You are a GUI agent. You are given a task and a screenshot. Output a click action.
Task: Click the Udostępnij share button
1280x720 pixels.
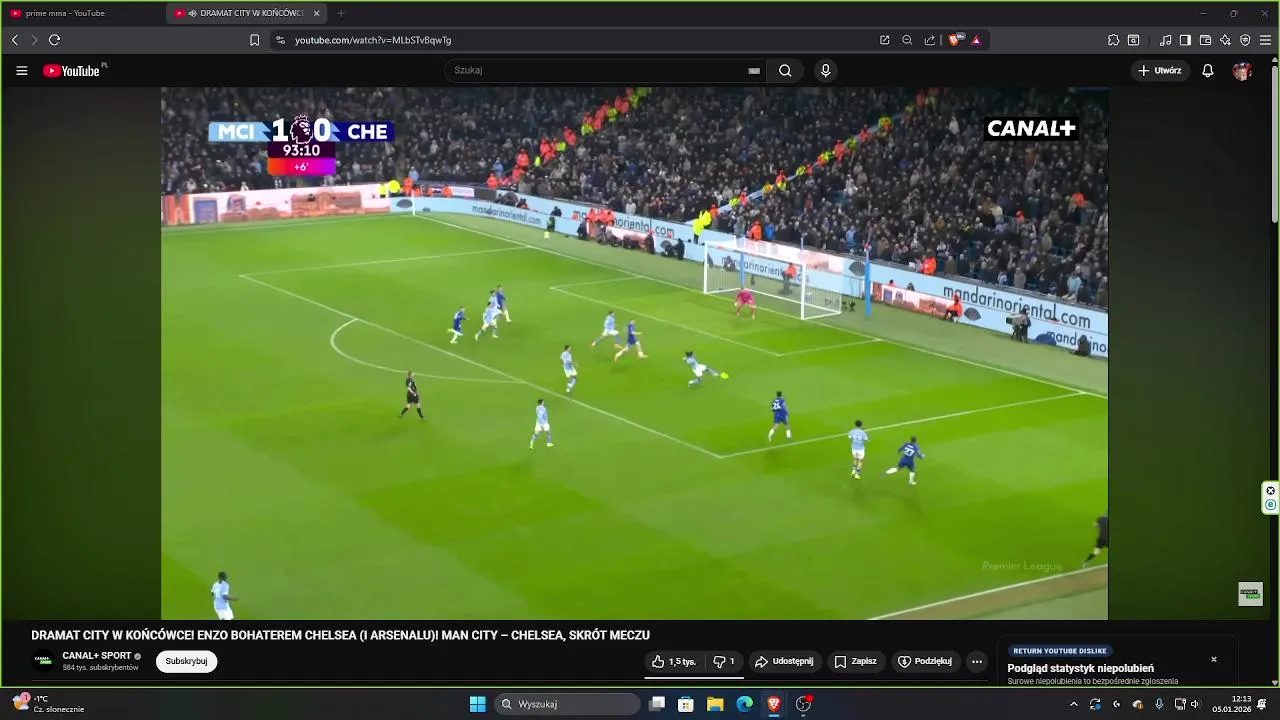point(784,661)
